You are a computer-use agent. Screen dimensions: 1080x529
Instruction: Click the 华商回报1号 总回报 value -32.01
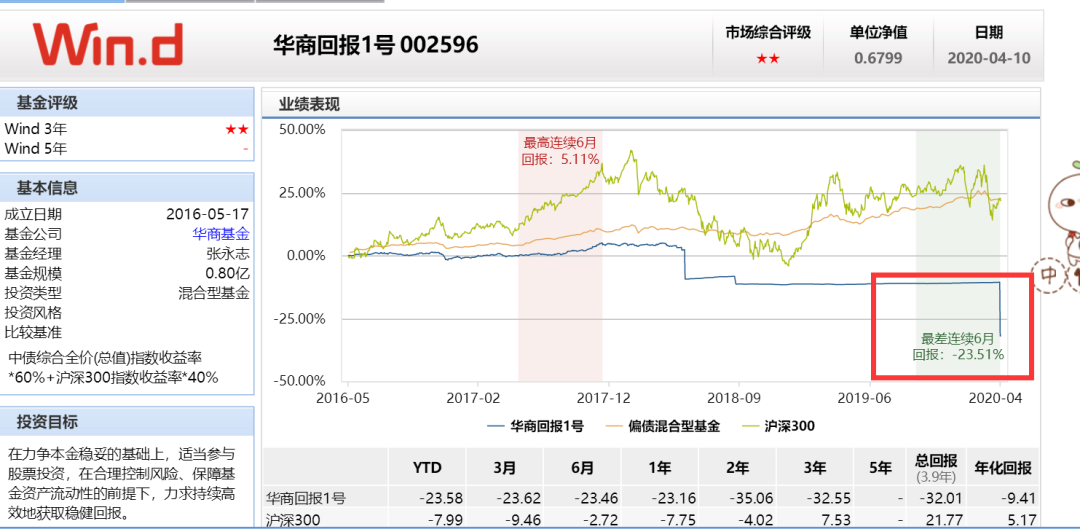point(941,499)
